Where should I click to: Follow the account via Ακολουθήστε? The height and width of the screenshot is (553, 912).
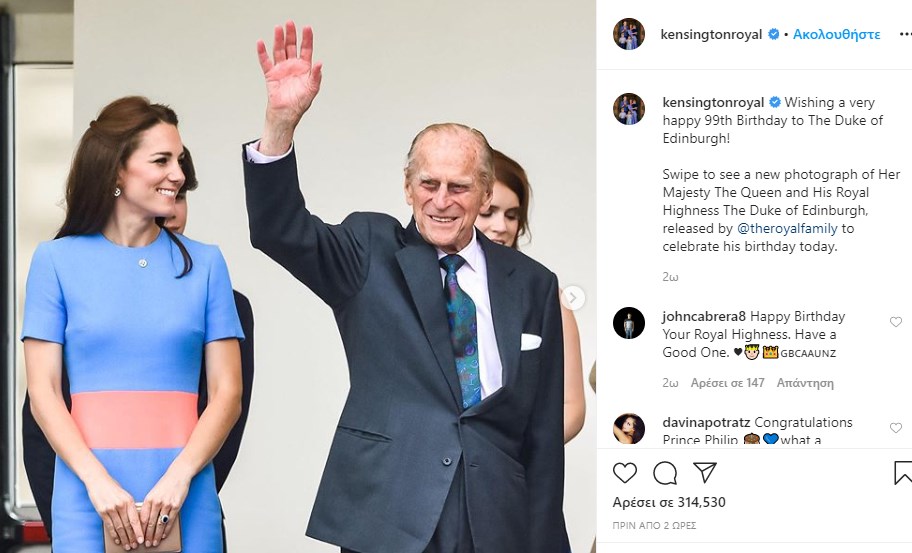[x=836, y=34]
